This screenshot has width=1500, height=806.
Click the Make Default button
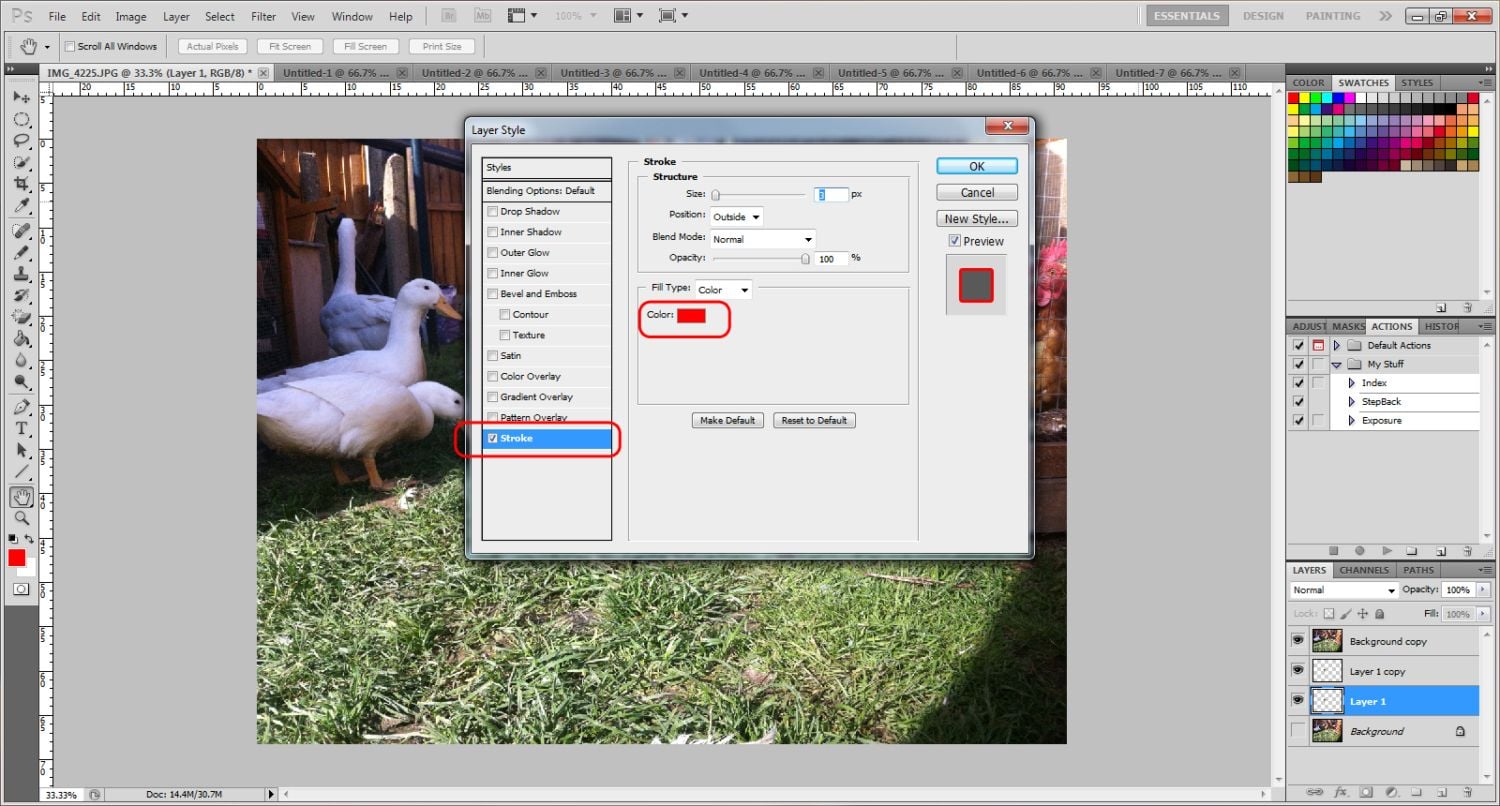click(x=727, y=421)
